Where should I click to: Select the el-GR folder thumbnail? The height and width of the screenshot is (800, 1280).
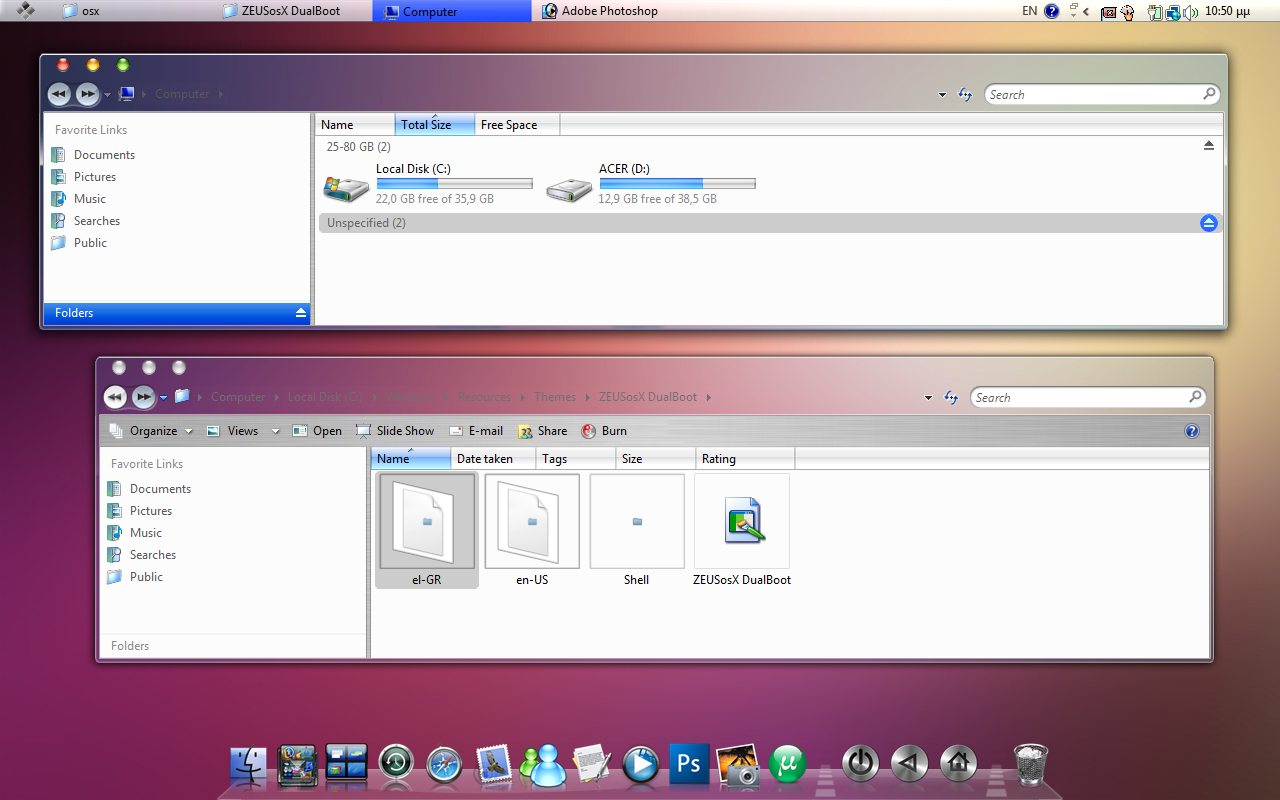click(x=427, y=522)
